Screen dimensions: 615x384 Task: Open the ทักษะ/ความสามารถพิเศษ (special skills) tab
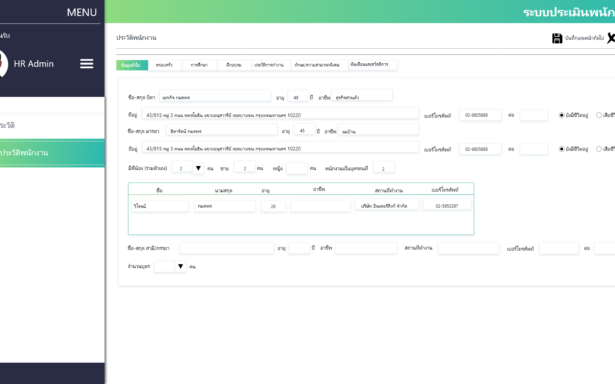pos(317,65)
